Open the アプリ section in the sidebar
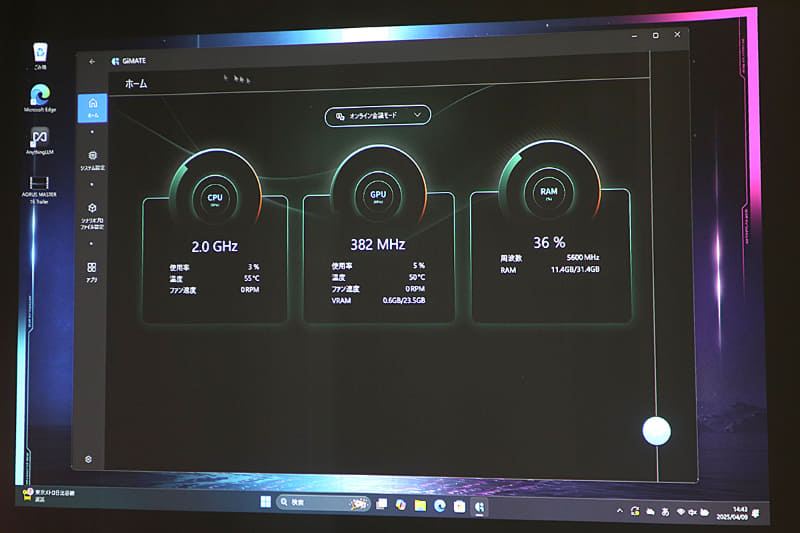Image resolution: width=800 pixels, height=533 pixels. click(92, 272)
